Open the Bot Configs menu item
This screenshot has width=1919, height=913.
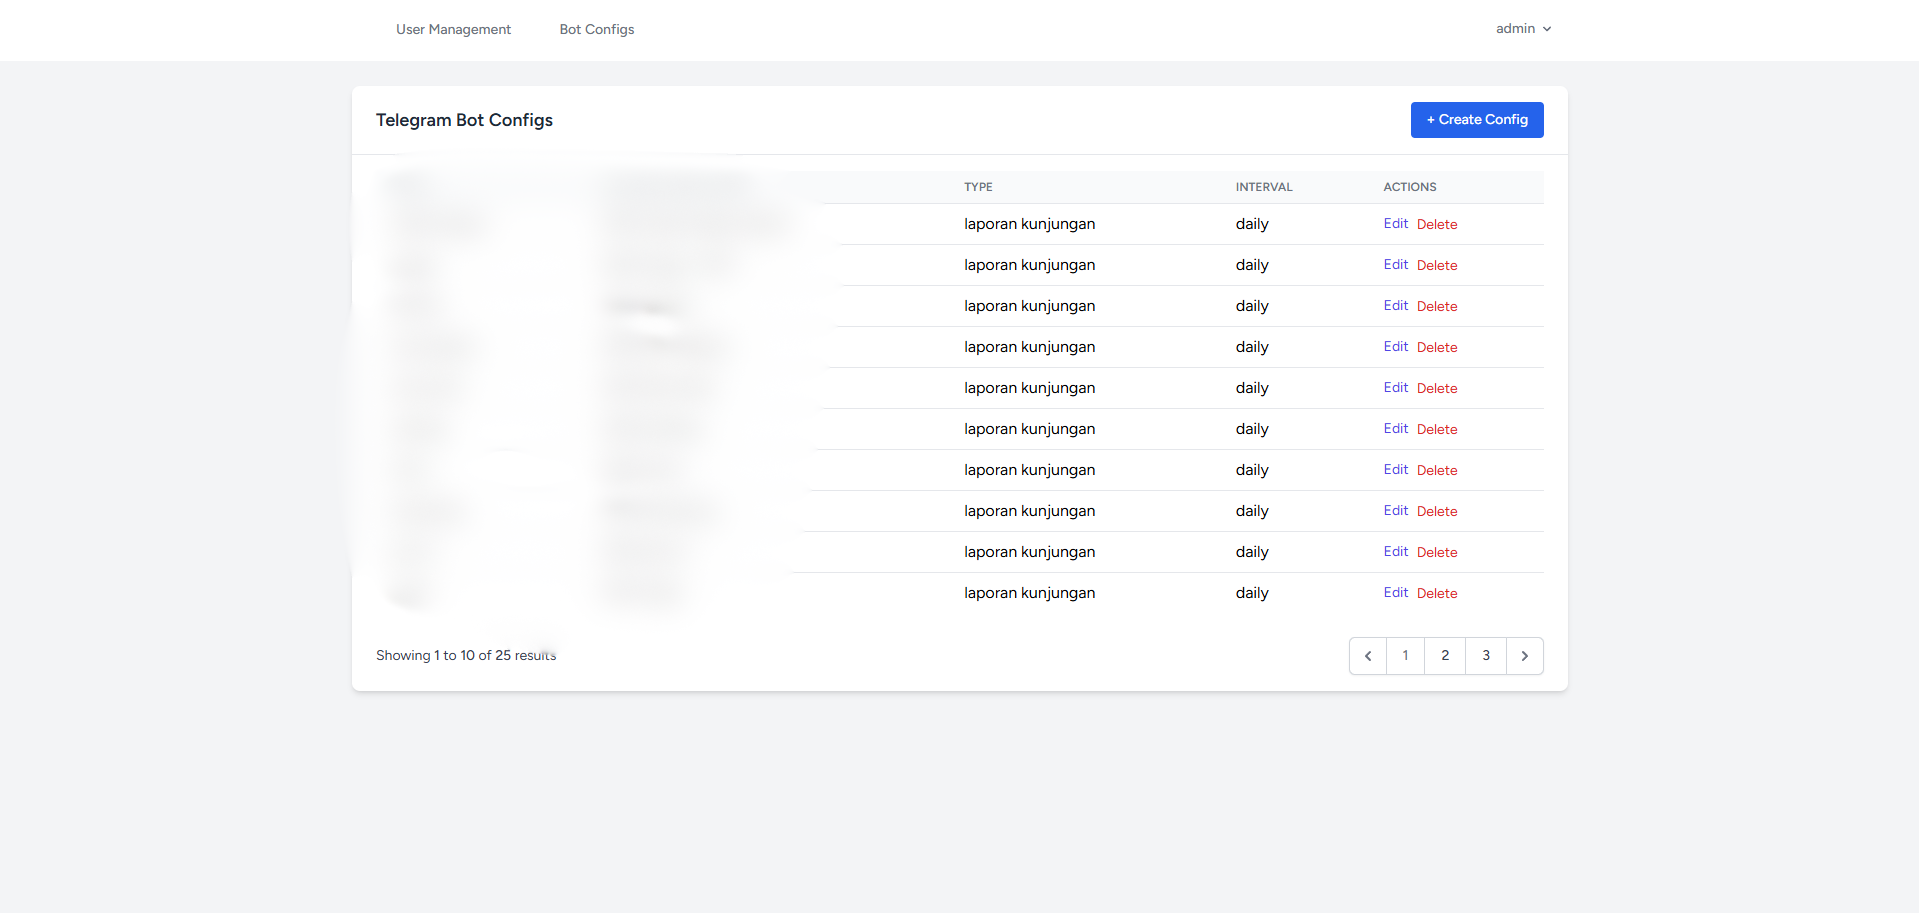click(x=596, y=30)
